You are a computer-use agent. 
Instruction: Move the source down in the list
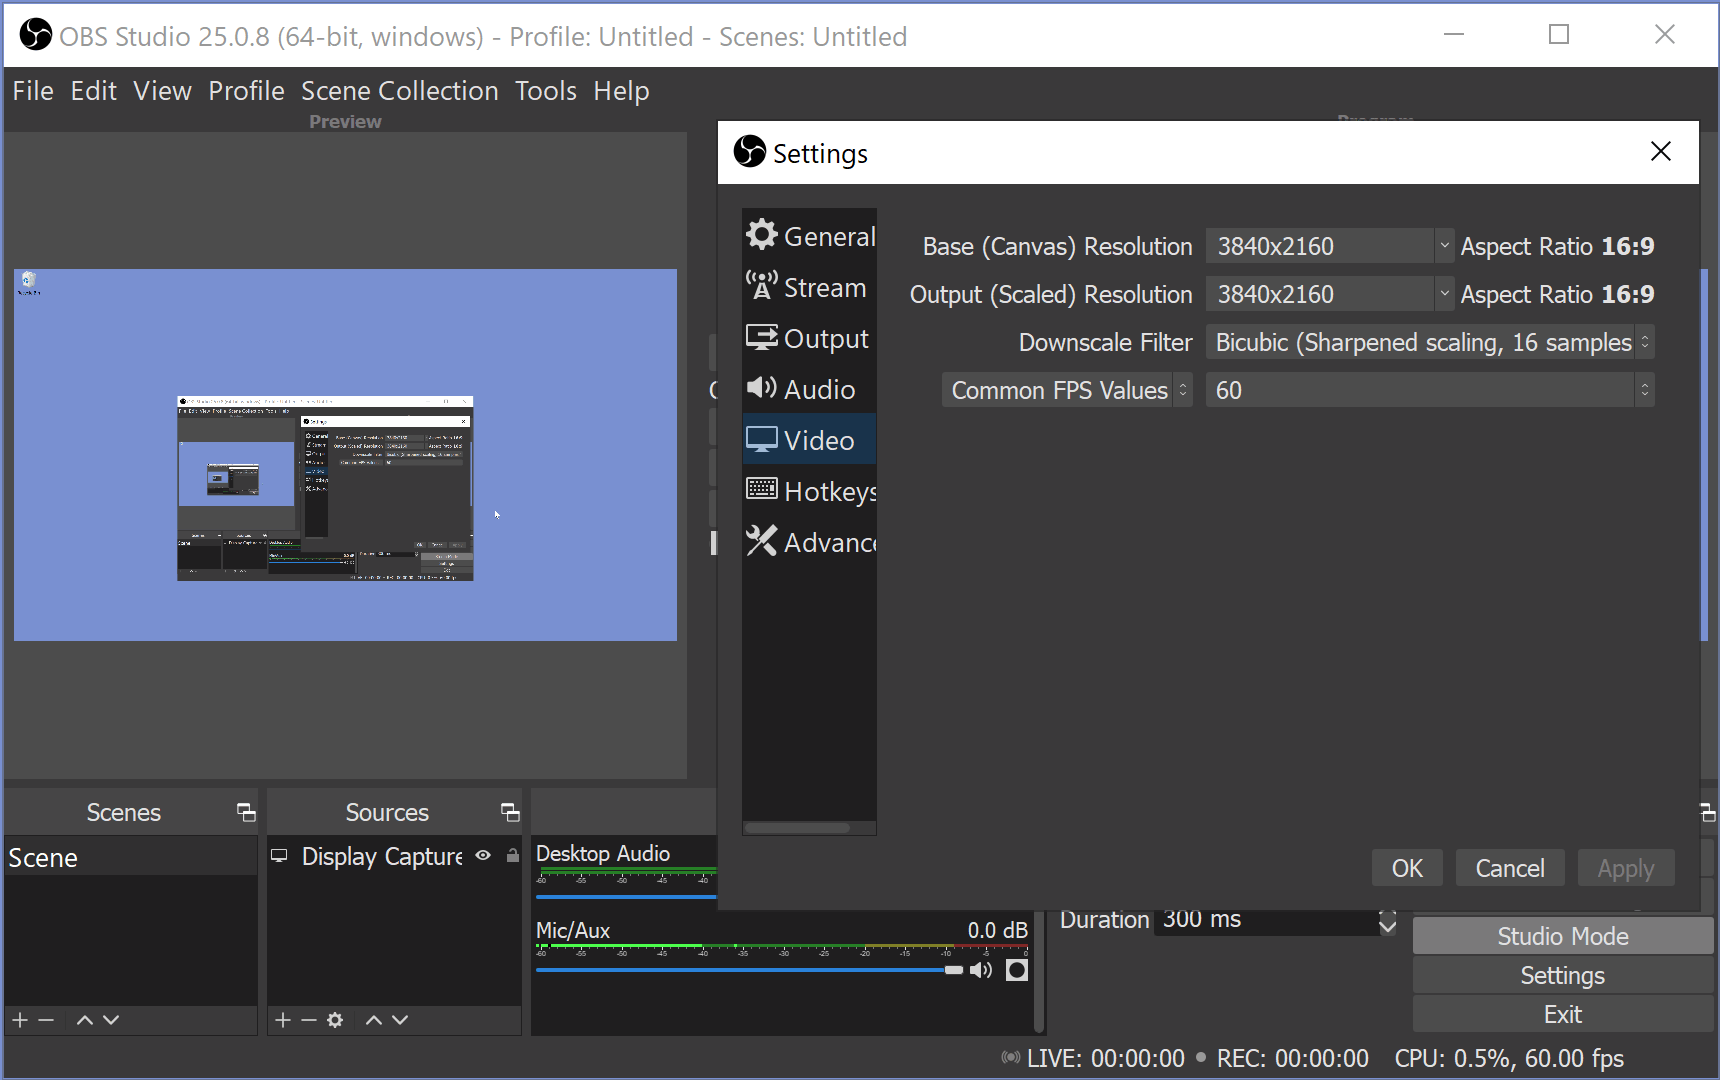point(400,1020)
